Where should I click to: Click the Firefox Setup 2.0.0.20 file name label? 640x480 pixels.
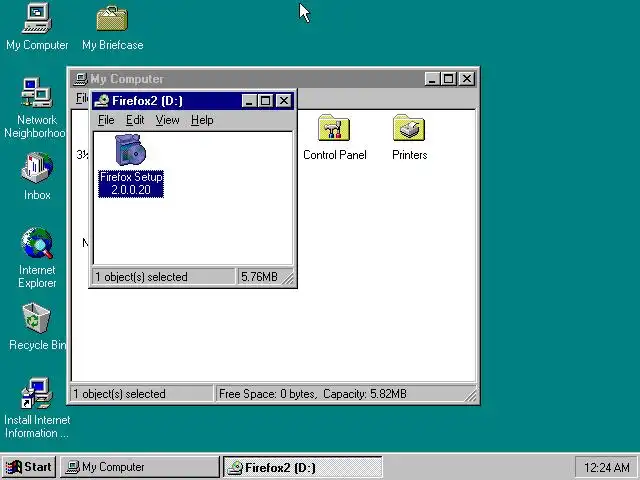tap(131, 184)
